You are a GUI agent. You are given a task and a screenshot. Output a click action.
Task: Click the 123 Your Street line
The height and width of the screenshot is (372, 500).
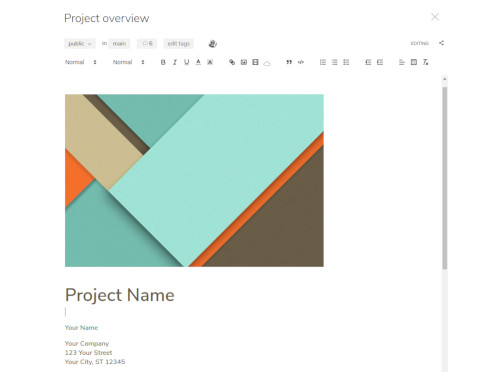(88, 353)
